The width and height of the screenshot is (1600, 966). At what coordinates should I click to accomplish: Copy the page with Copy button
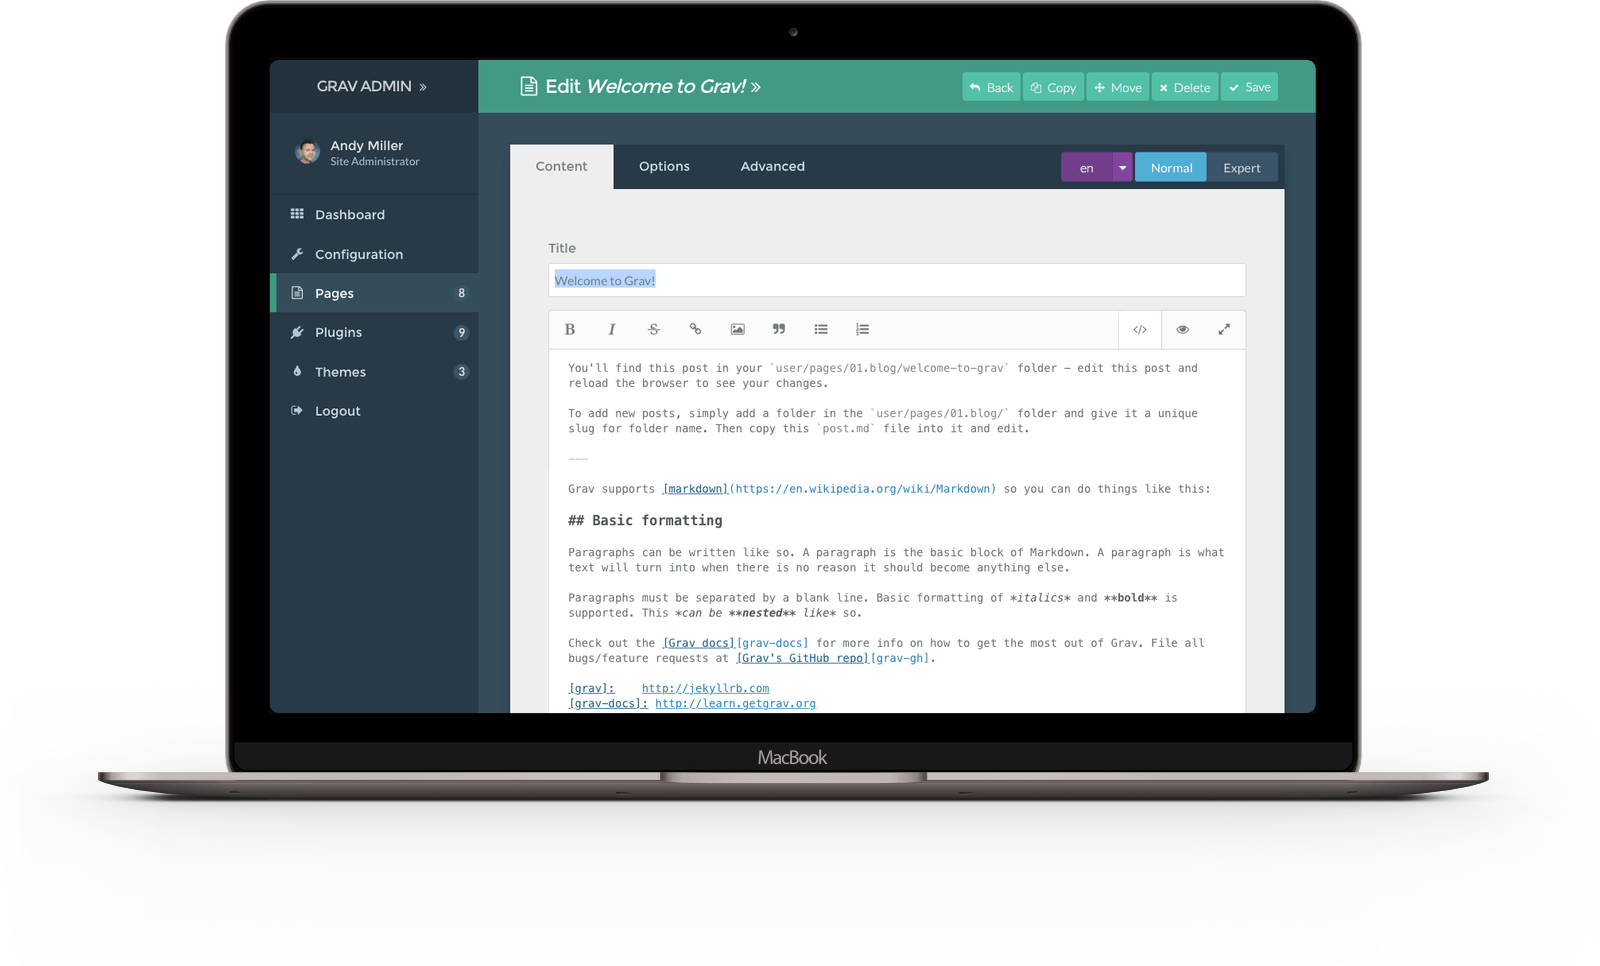click(1053, 87)
